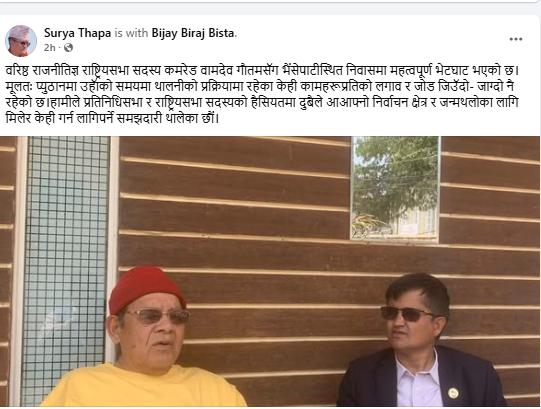
Task: Click the public globe privacy icon
Action: pos(68,48)
